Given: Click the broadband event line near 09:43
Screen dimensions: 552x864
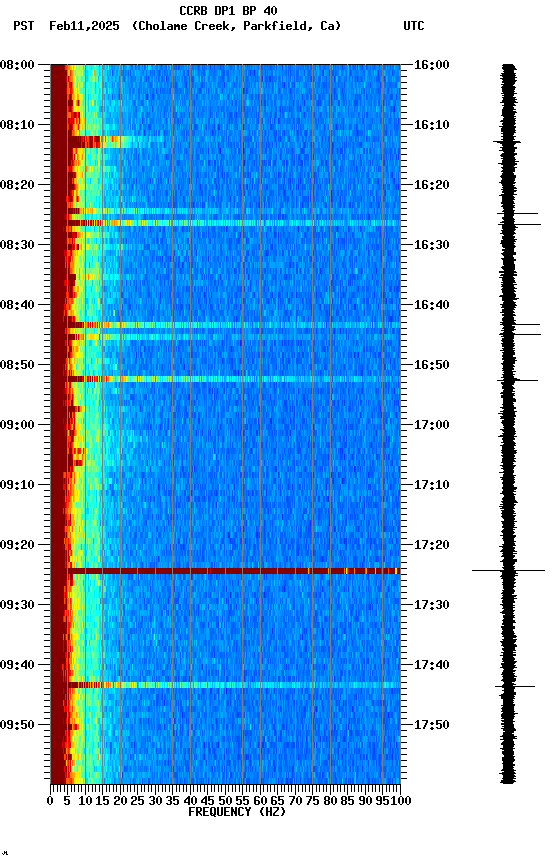Looking at the screenshot, I should (x=234, y=686).
